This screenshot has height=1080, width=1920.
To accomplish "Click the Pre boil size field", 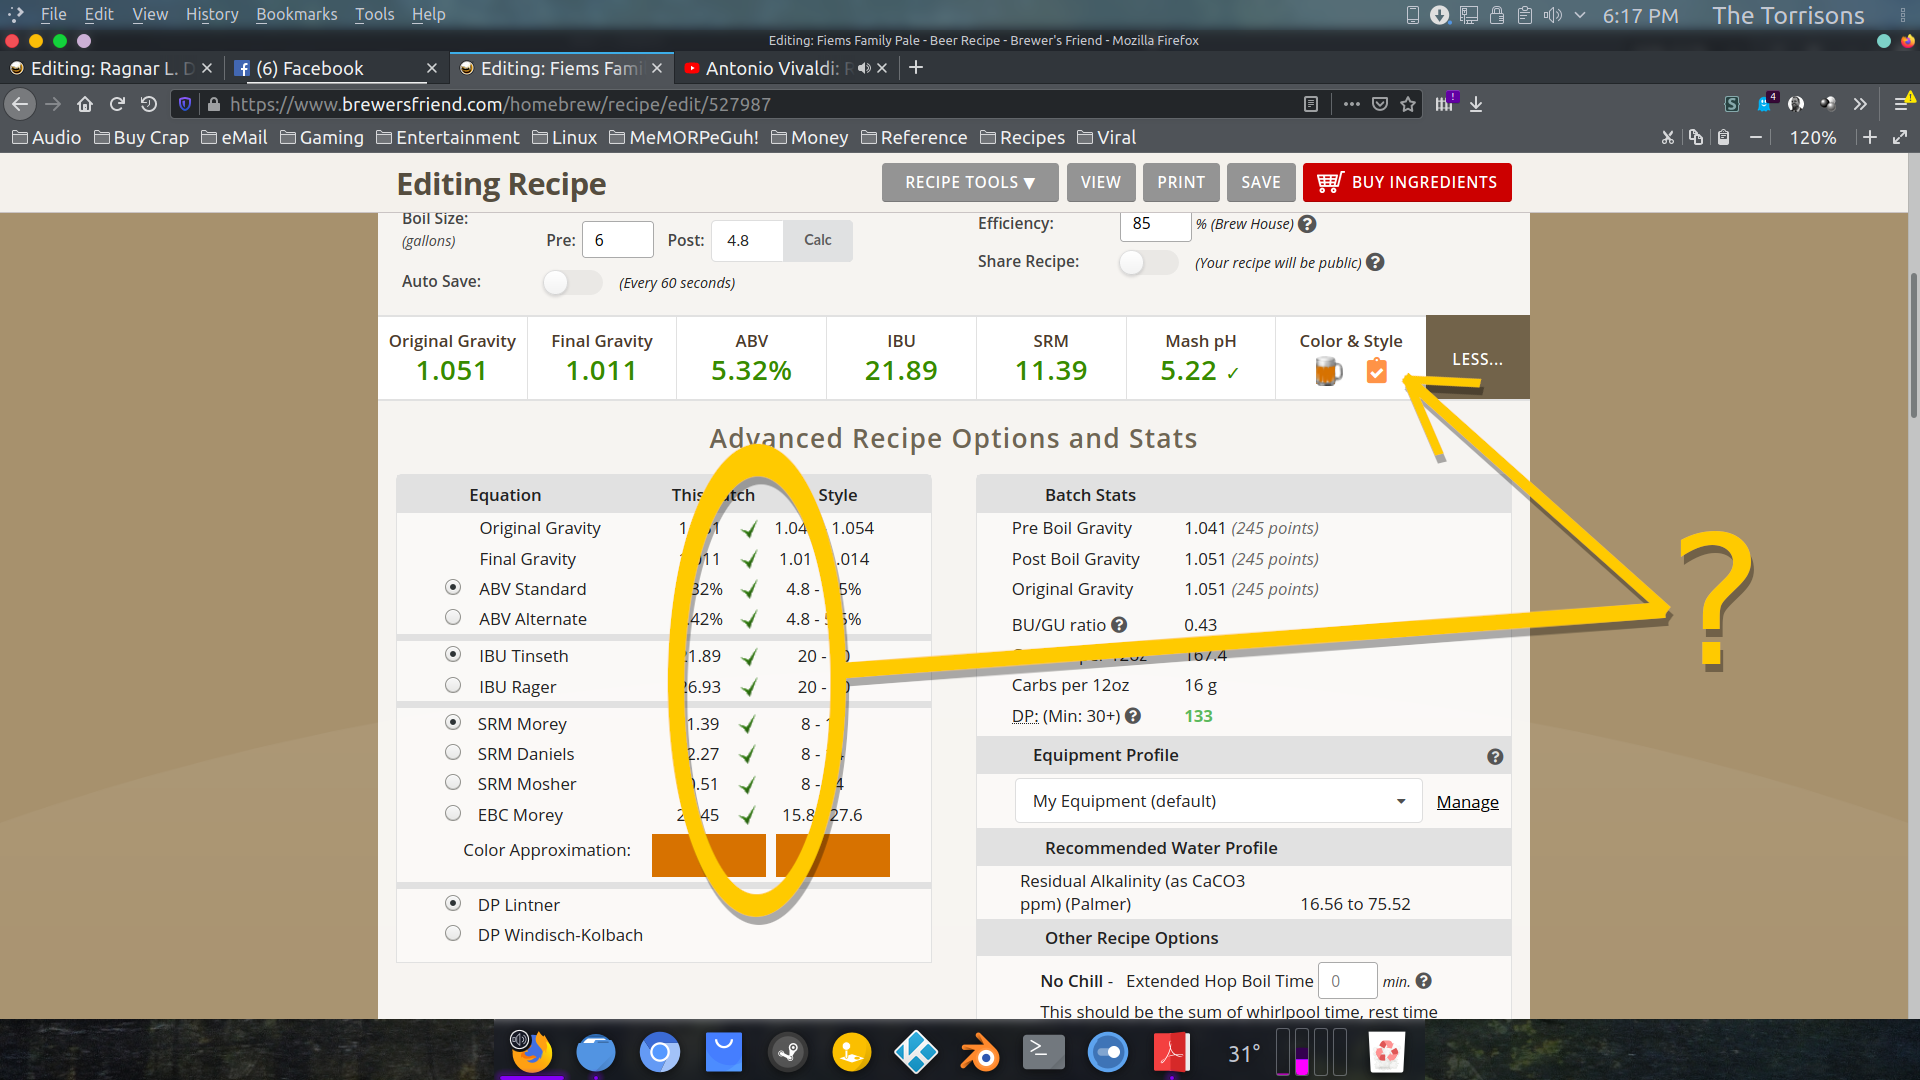I will click(618, 240).
